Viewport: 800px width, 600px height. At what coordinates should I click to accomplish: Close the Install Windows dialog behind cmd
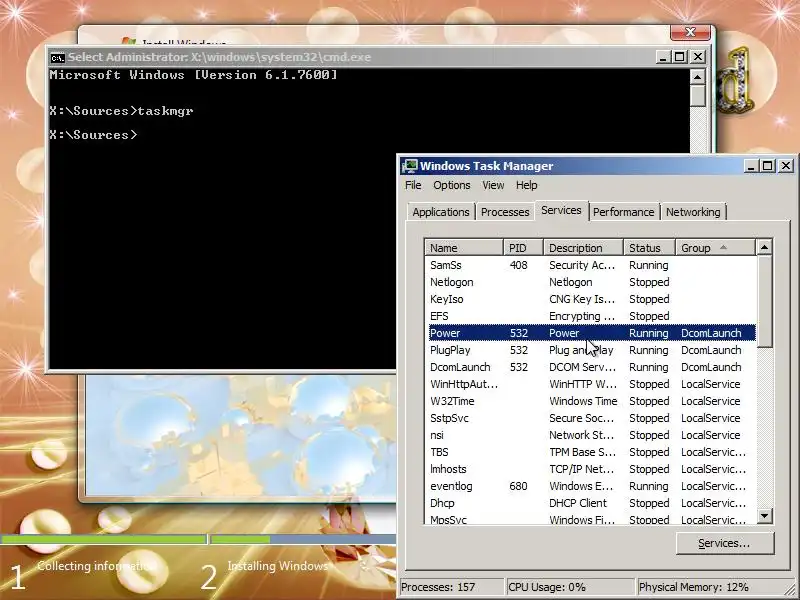pos(690,32)
